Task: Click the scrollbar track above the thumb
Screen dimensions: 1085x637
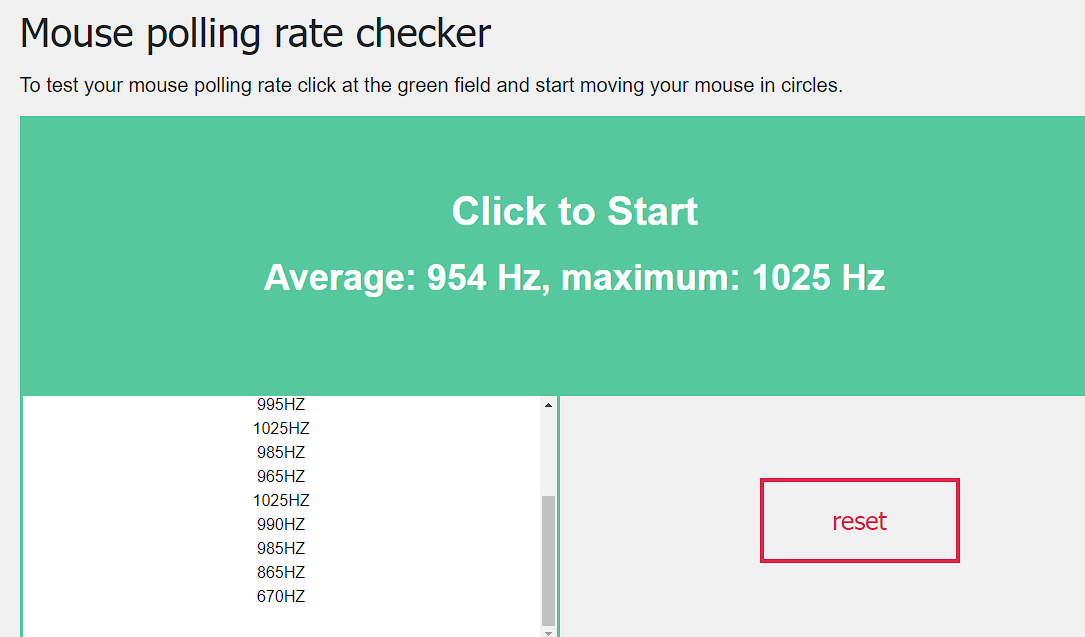Action: pyautogui.click(x=548, y=454)
